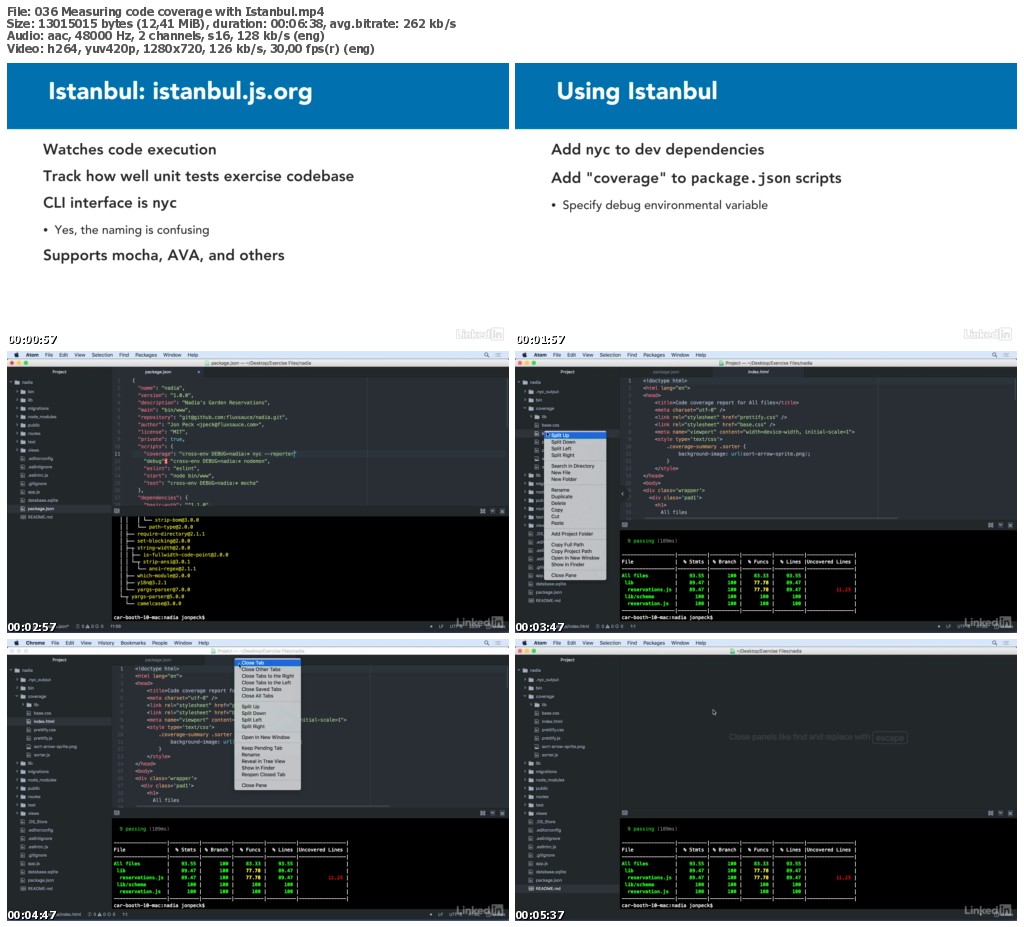The width and height of the screenshot is (1024, 927).
Task: Select Copy Full Path in the context menu
Action: (x=575, y=544)
